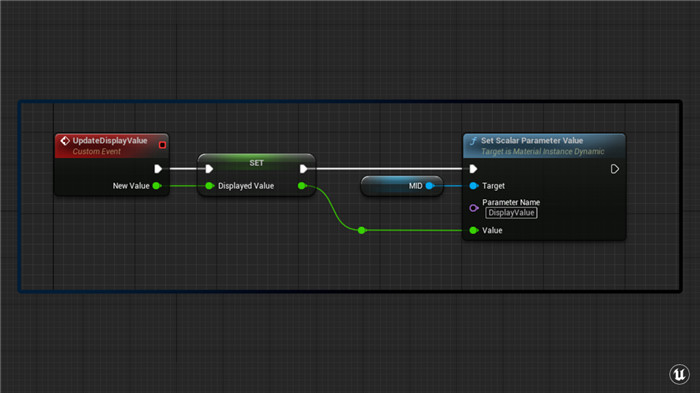Select the UpdateDisplayValue custom event node title
Image resolution: width=700 pixels, height=393 pixels.
tap(110, 141)
